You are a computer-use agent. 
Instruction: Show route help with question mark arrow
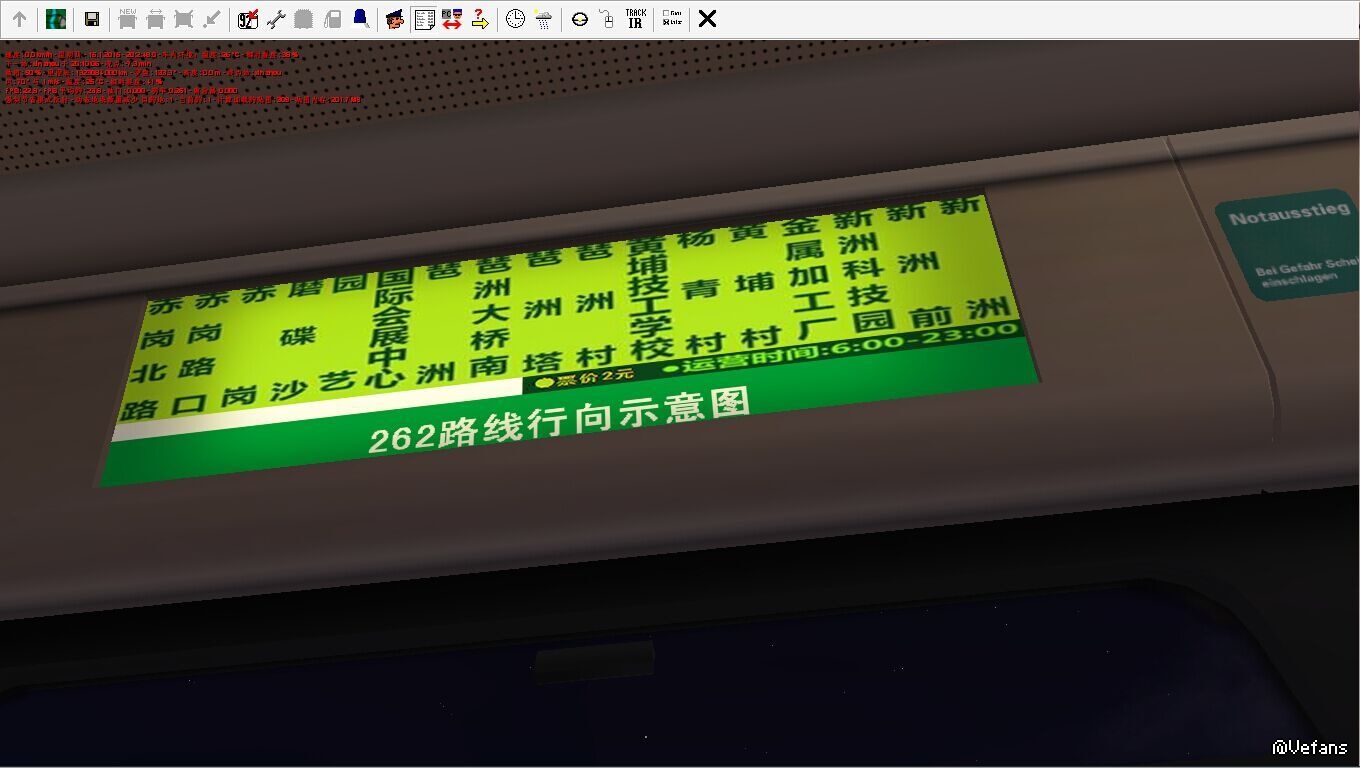click(480, 19)
